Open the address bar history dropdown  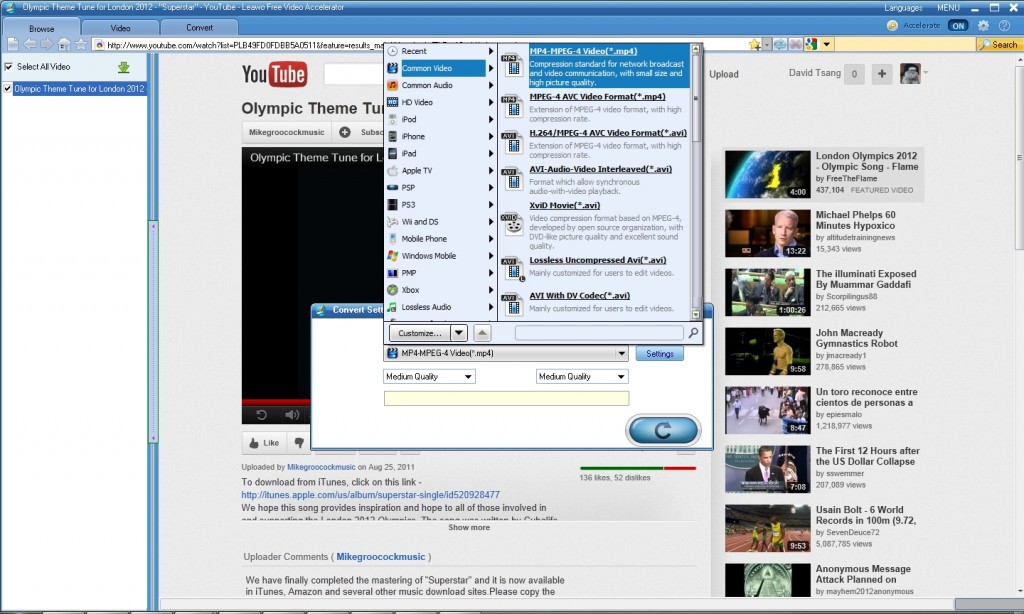(x=767, y=44)
